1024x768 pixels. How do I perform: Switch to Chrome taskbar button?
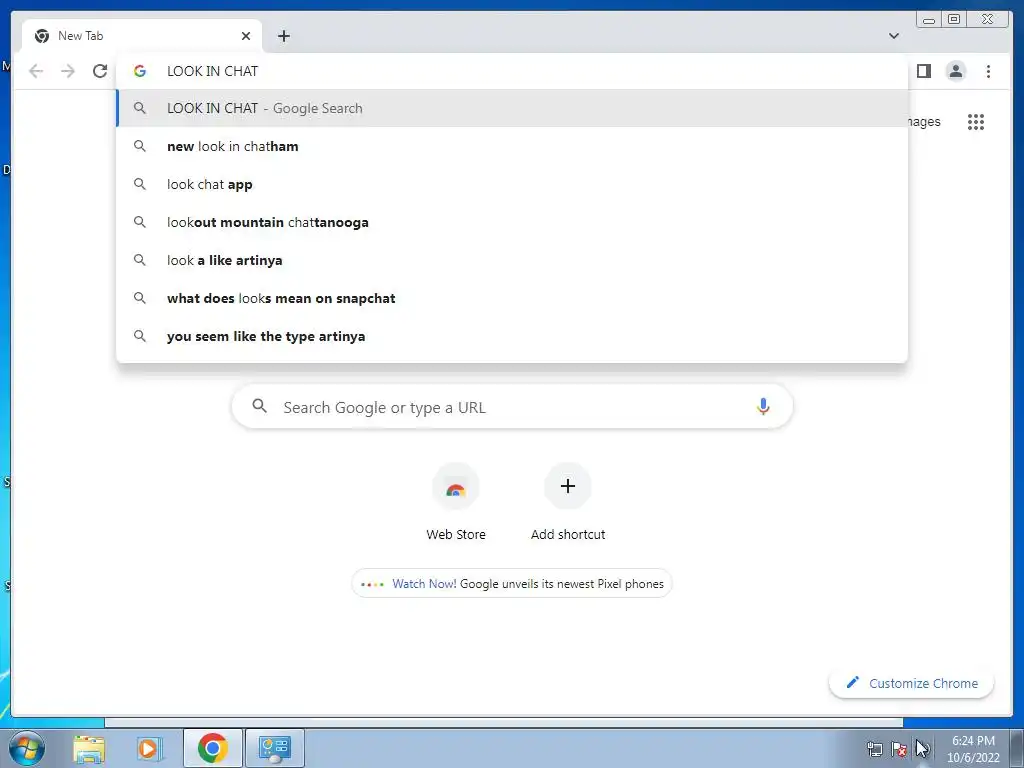point(213,748)
